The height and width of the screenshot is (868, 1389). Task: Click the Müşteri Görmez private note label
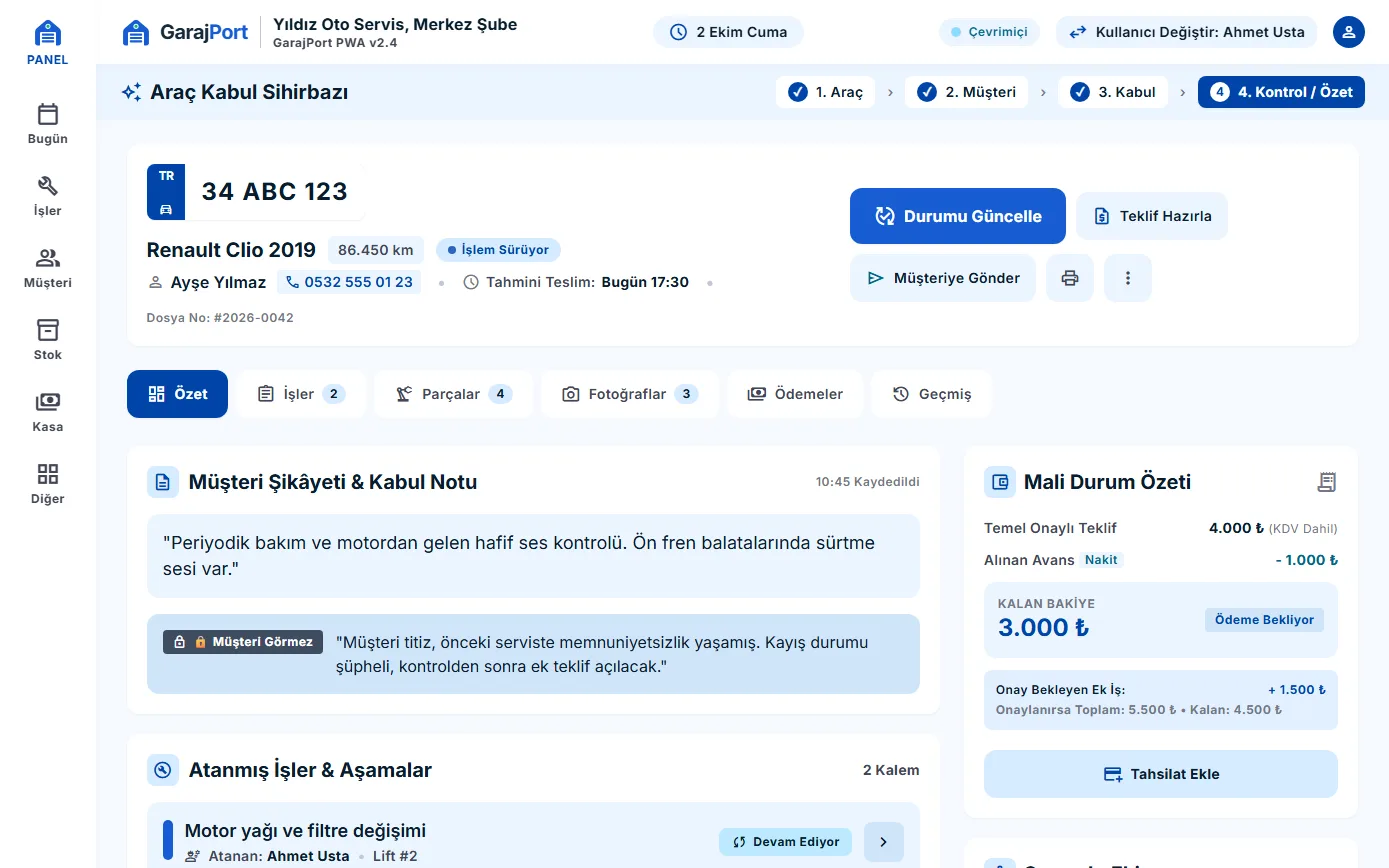point(243,642)
